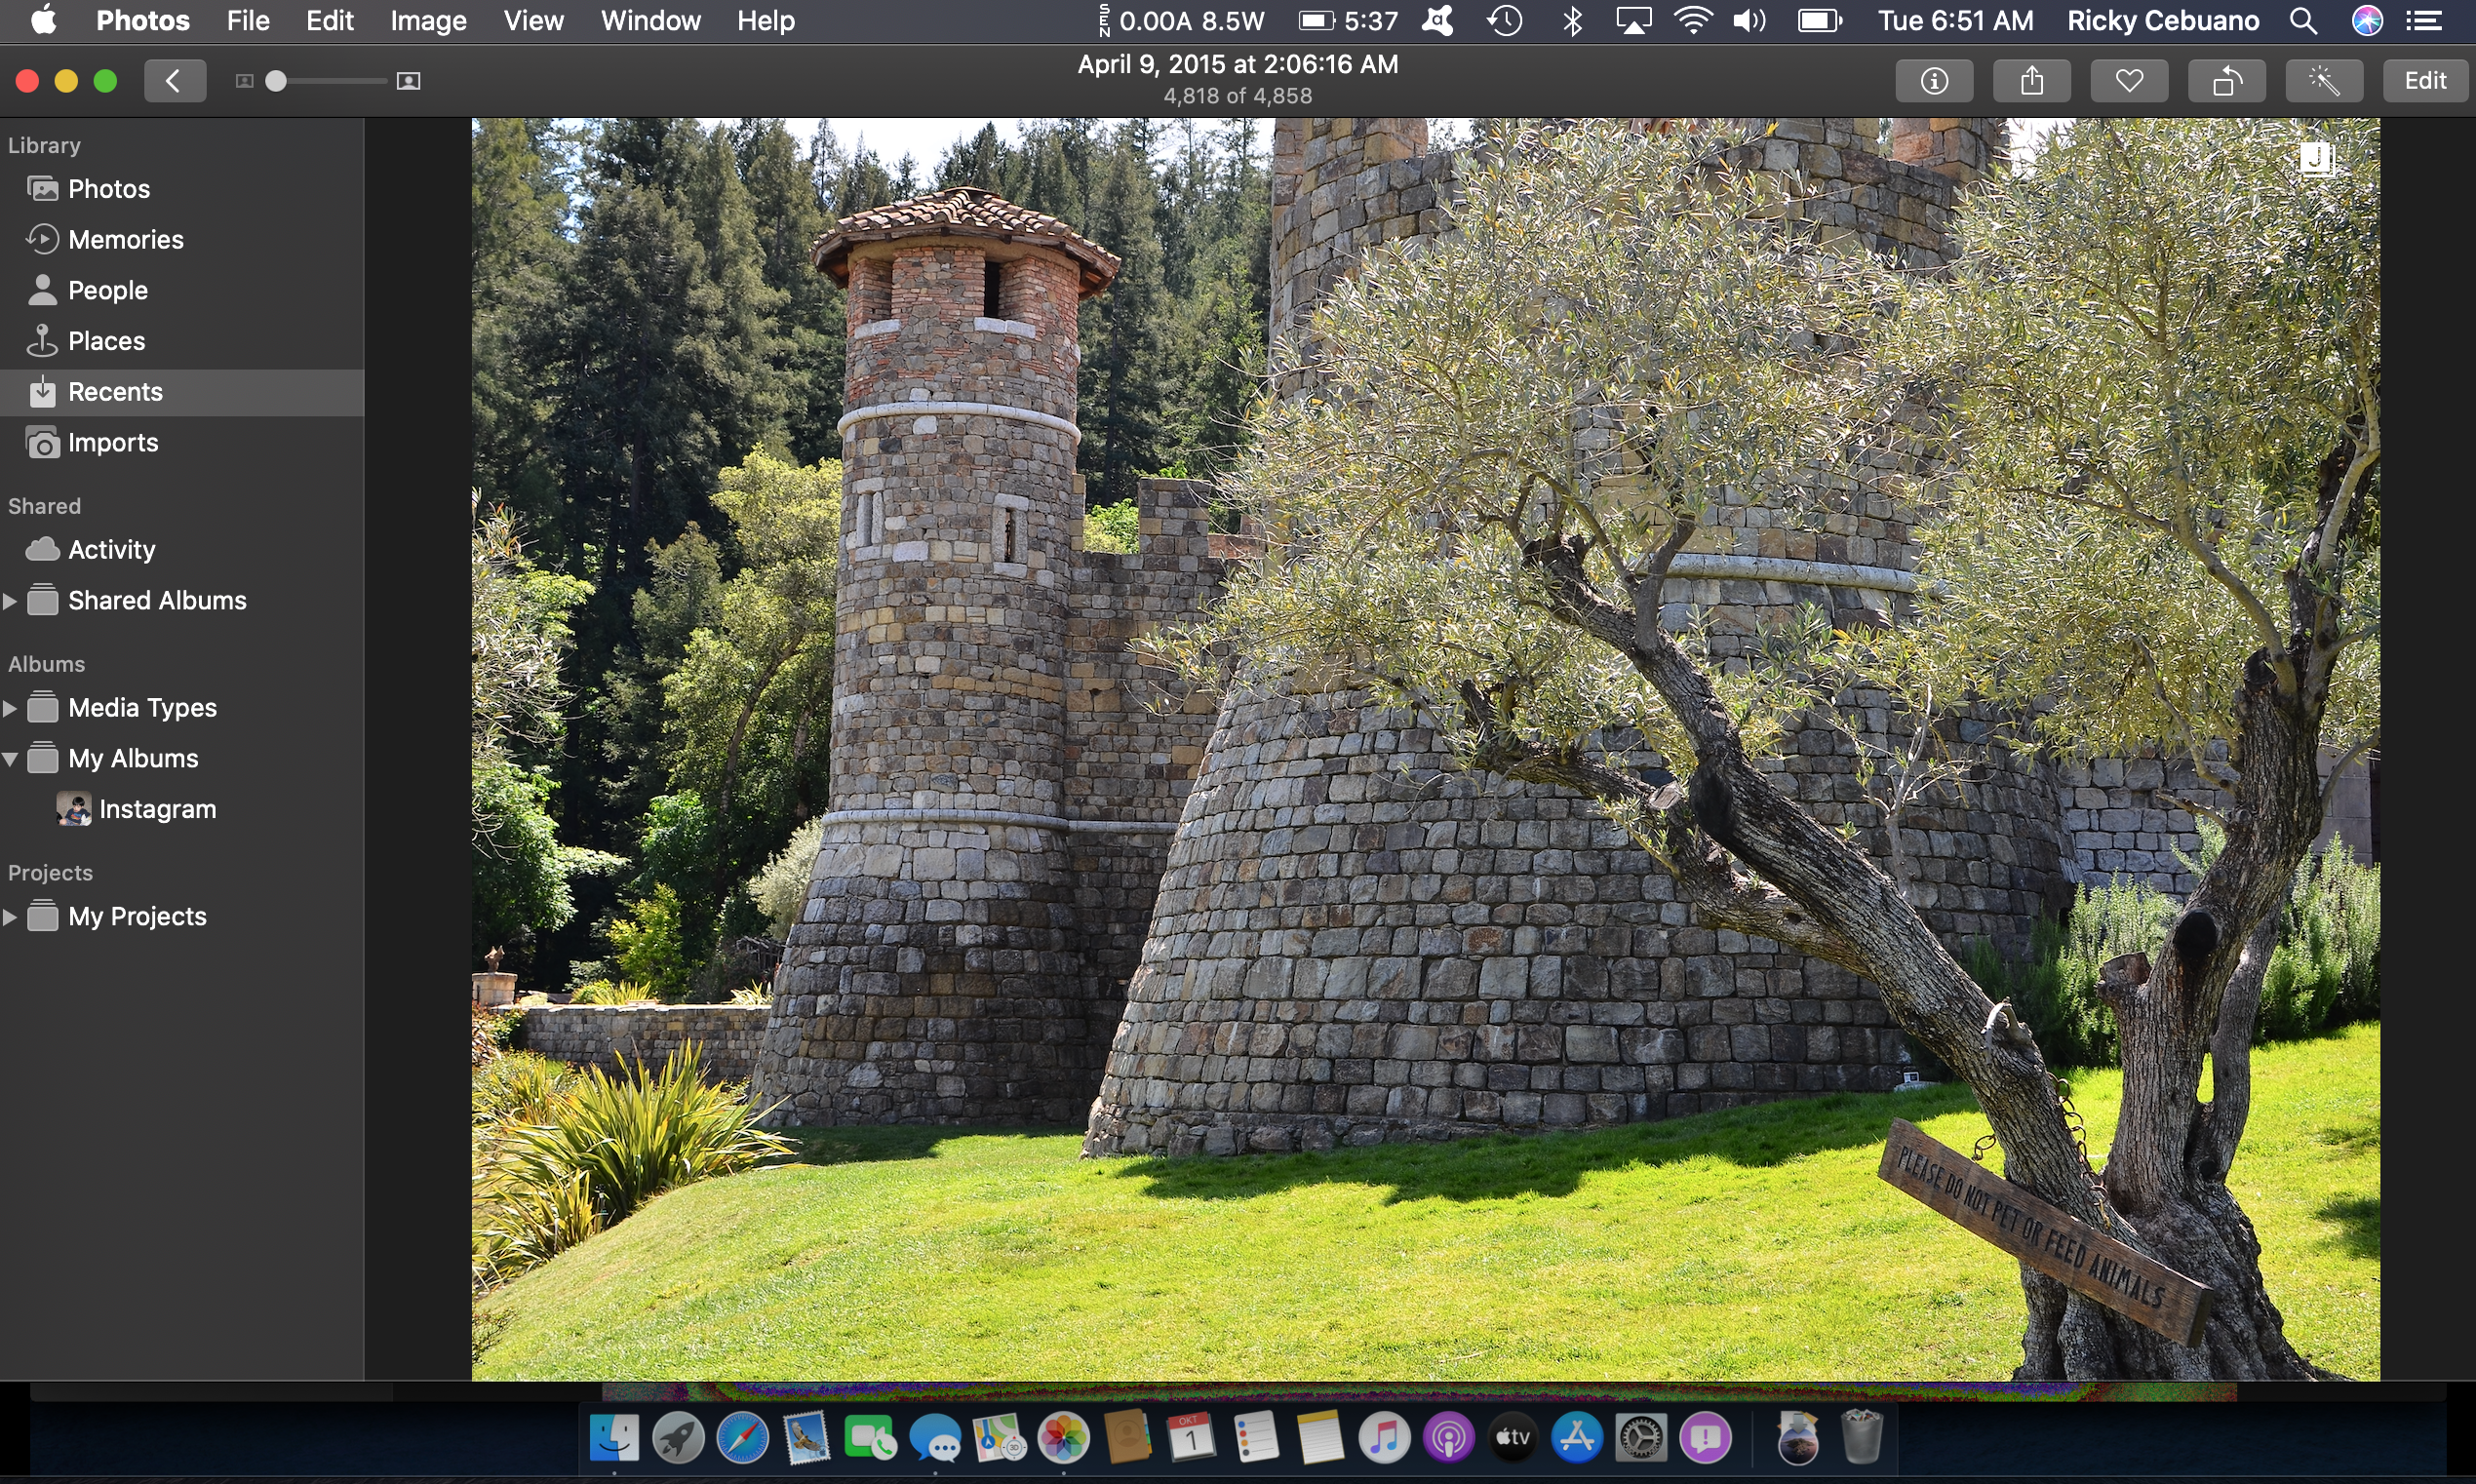2476x1484 pixels.
Task: Open the Share menu icon
Action: (2031, 81)
